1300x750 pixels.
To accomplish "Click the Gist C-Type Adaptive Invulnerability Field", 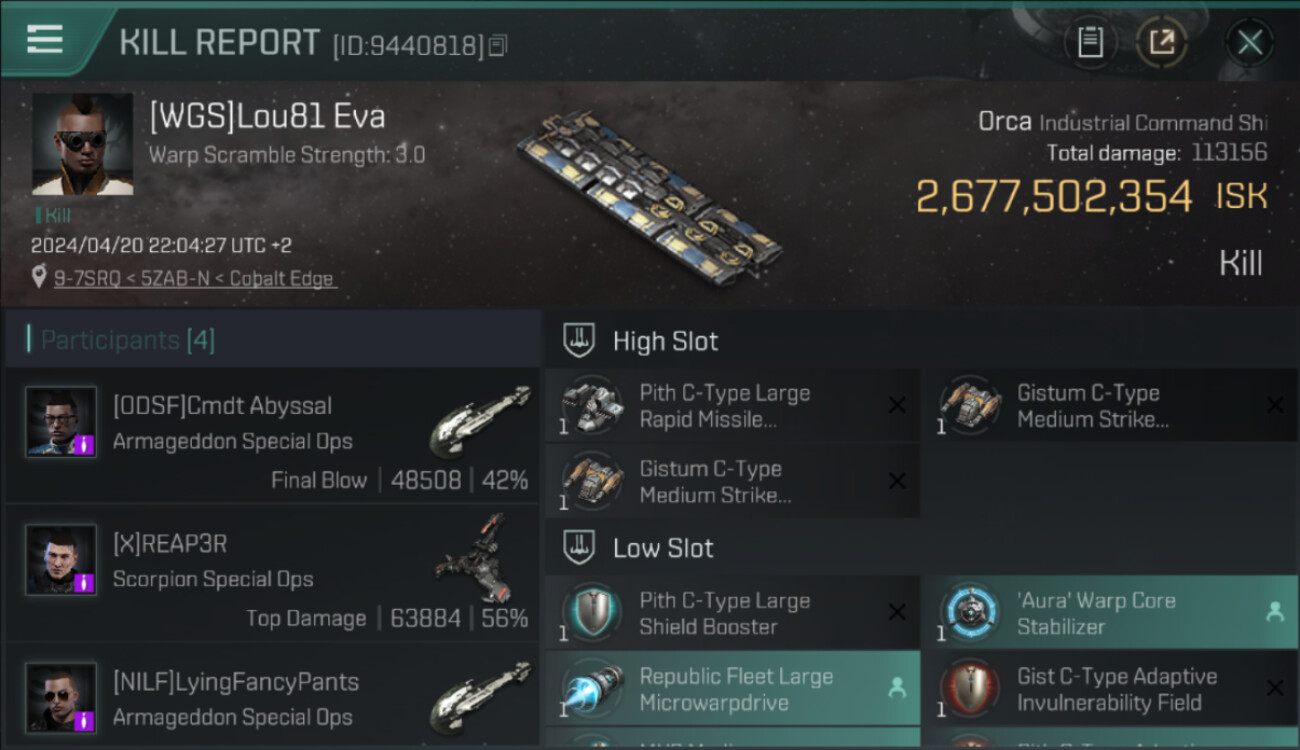I will click(x=1110, y=689).
